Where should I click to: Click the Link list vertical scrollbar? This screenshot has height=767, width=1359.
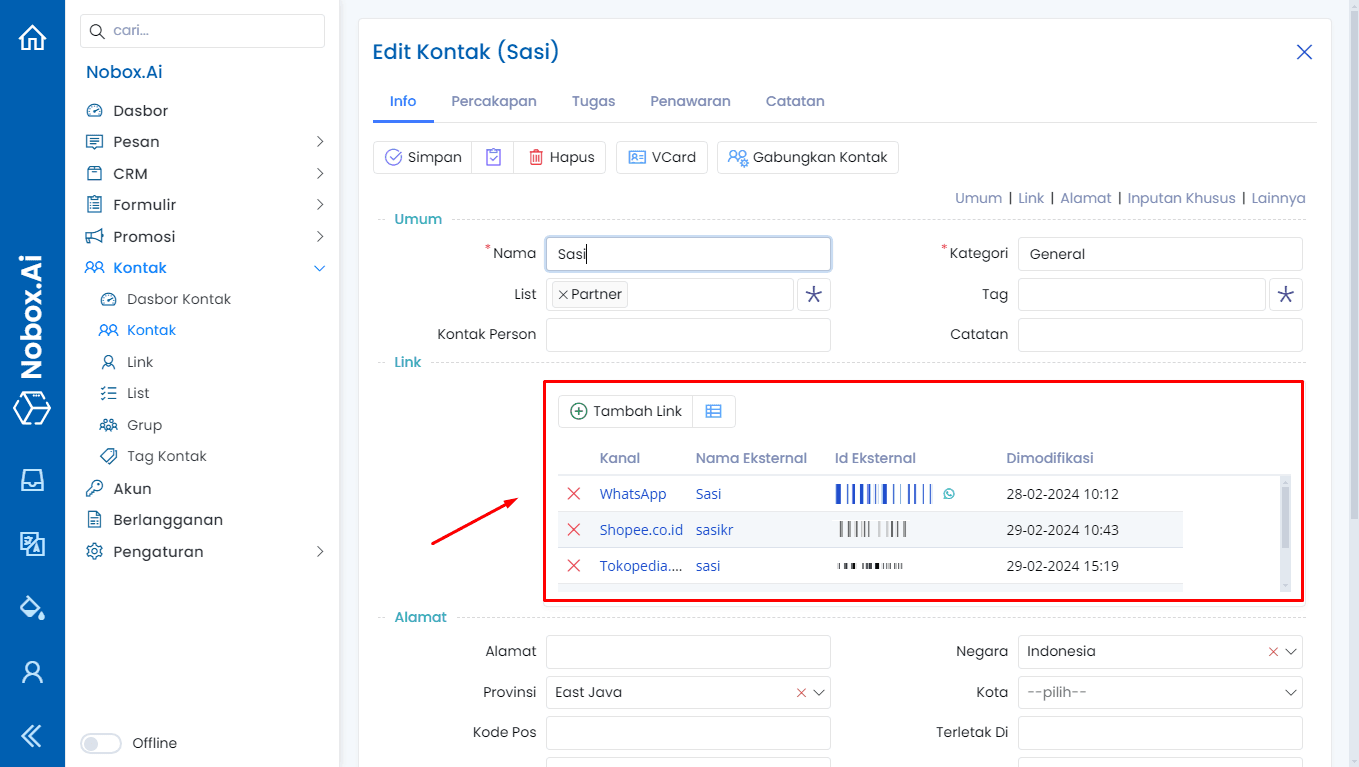click(1285, 517)
